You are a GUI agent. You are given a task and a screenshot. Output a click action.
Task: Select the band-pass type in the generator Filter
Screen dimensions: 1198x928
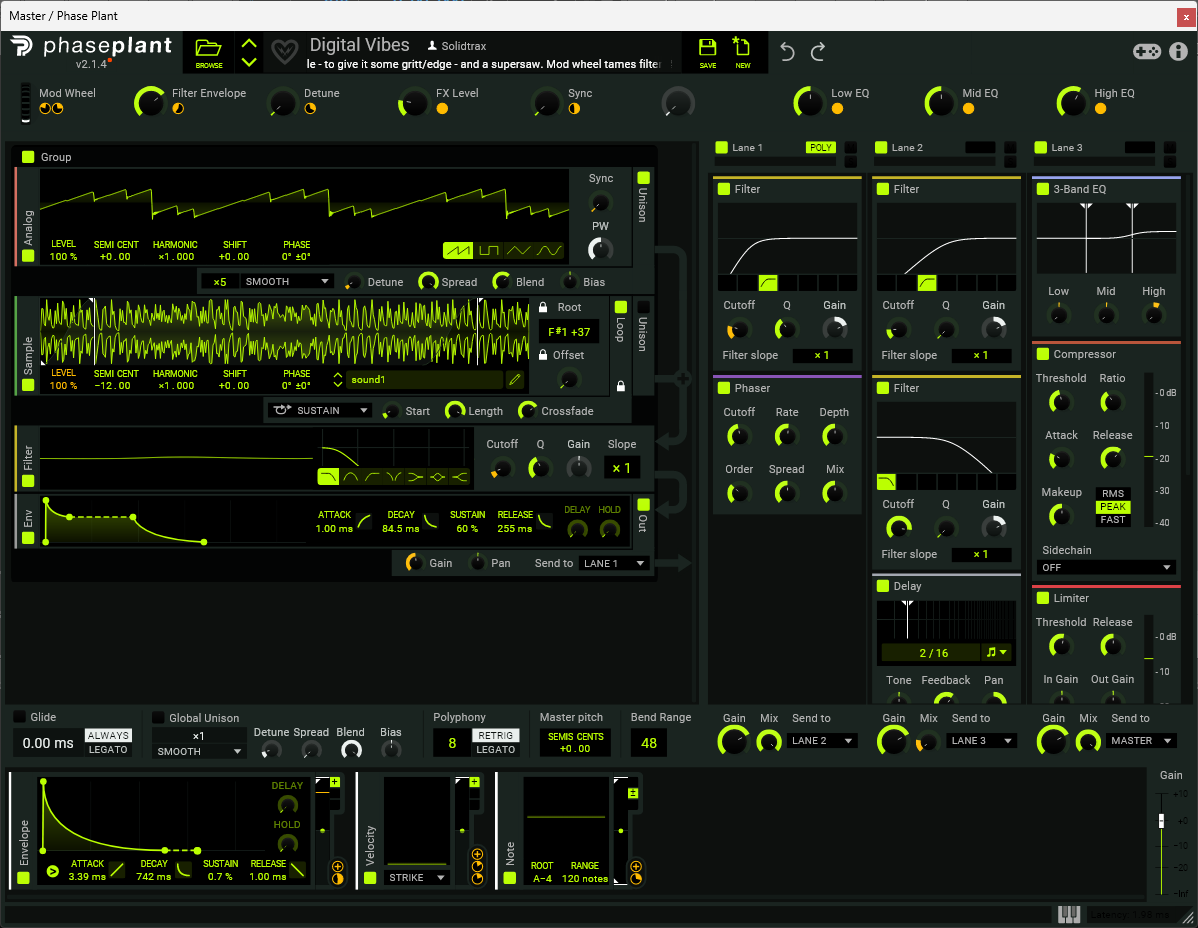[x=351, y=477]
